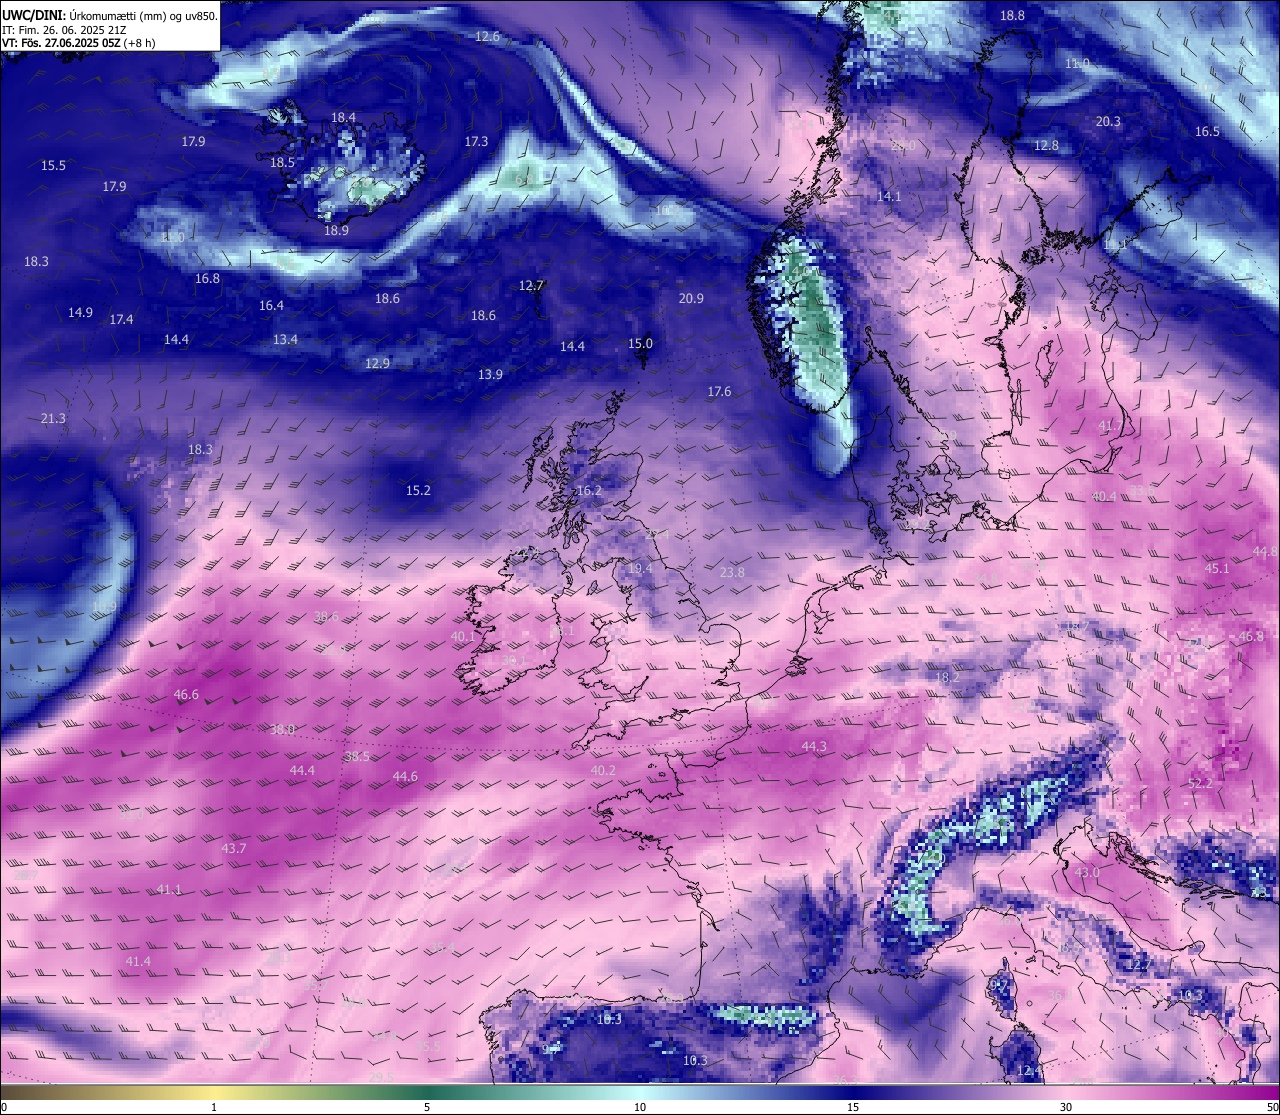Viewport: 1280px width, 1115px height.
Task: Select the 41.4 value label
Action: coord(138,962)
